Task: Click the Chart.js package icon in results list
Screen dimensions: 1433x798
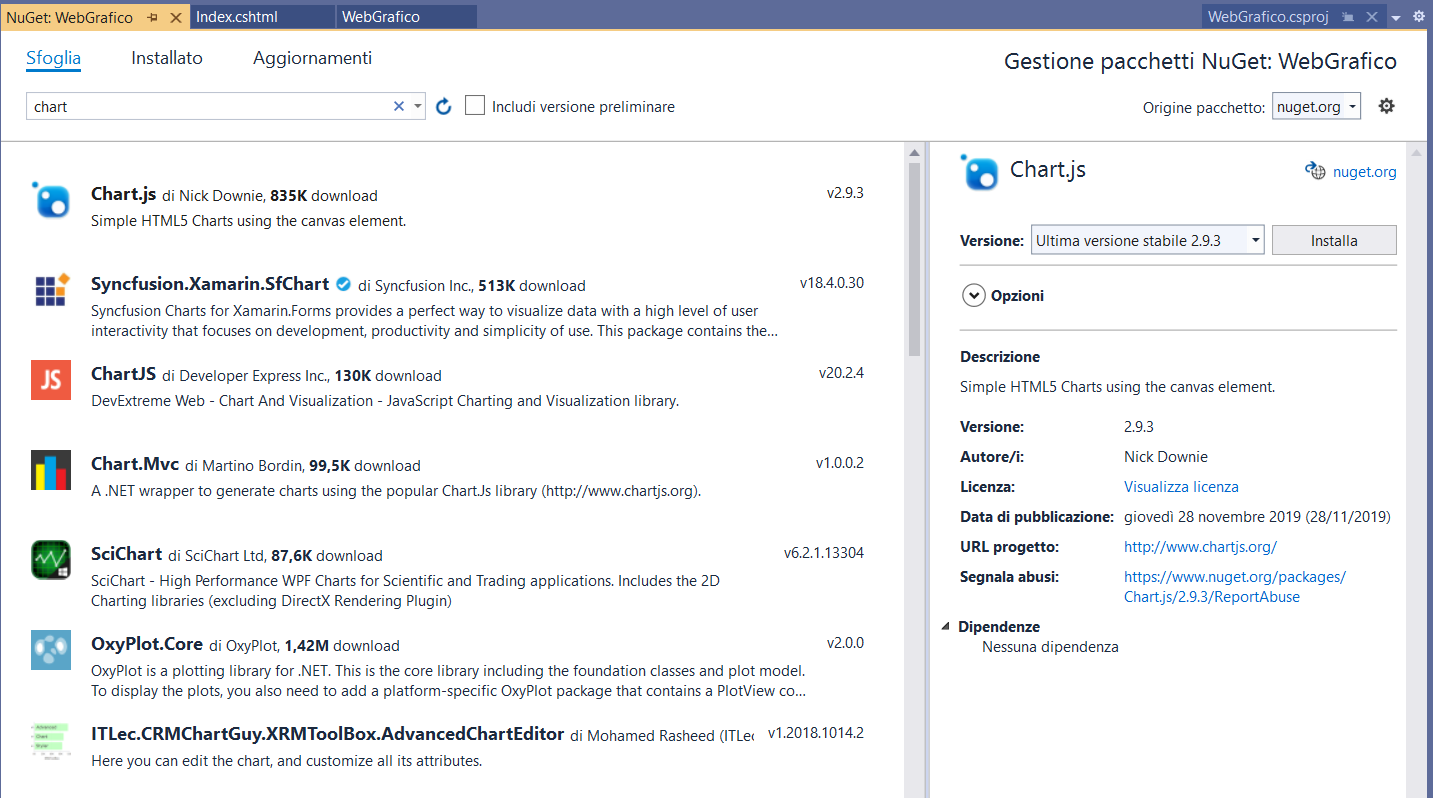Action: click(x=51, y=200)
